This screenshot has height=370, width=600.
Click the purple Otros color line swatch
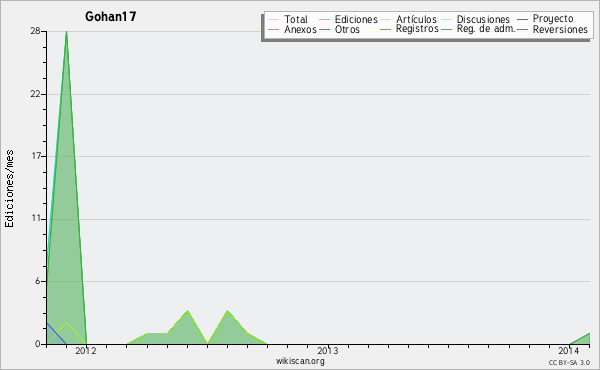click(x=324, y=29)
